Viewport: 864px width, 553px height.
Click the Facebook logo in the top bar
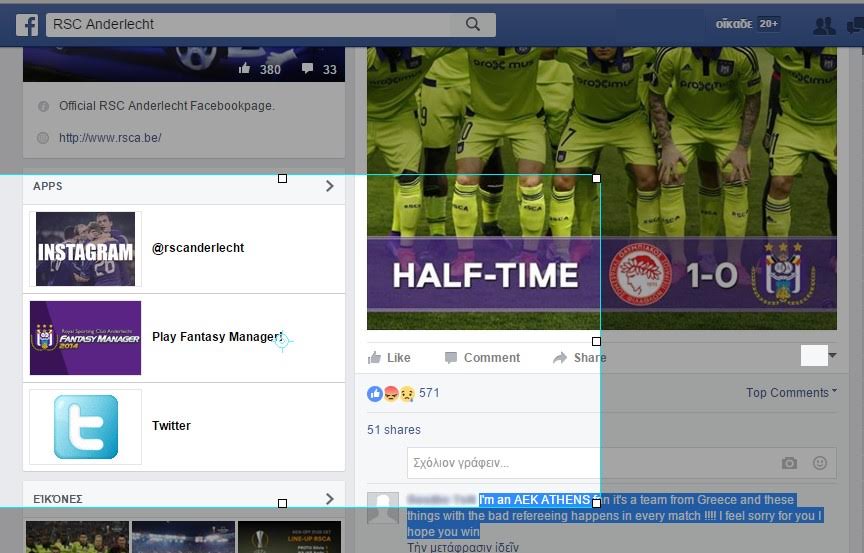tap(26, 24)
